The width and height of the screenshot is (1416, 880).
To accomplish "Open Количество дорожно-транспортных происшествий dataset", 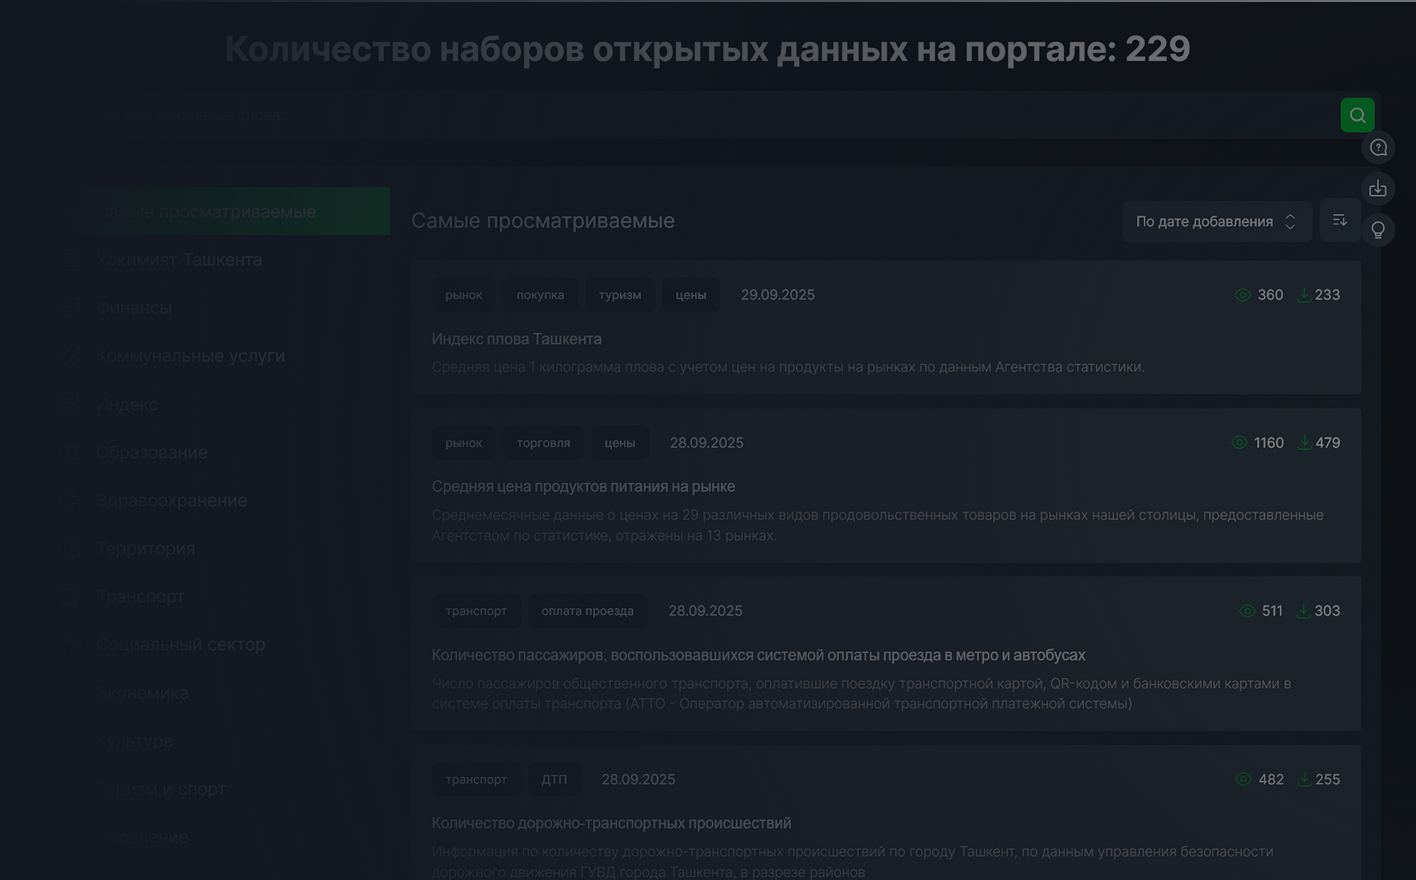I will (611, 823).
